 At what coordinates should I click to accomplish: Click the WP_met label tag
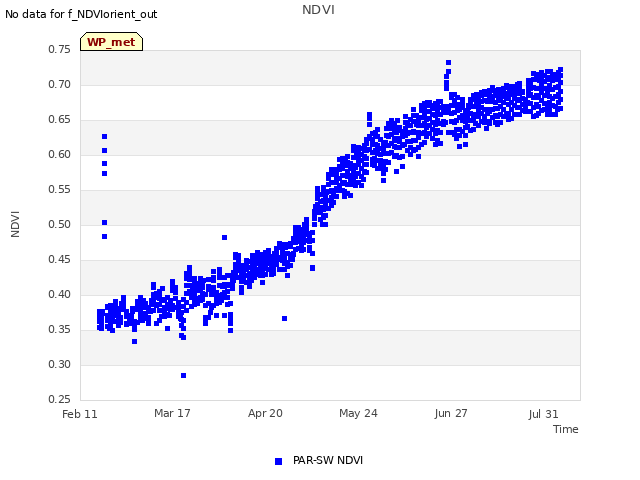[x=111, y=42]
